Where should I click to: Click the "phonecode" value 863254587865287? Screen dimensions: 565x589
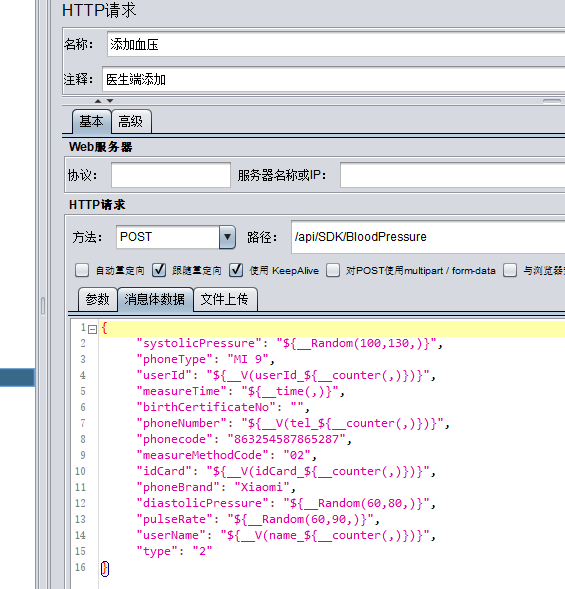tap(286, 439)
